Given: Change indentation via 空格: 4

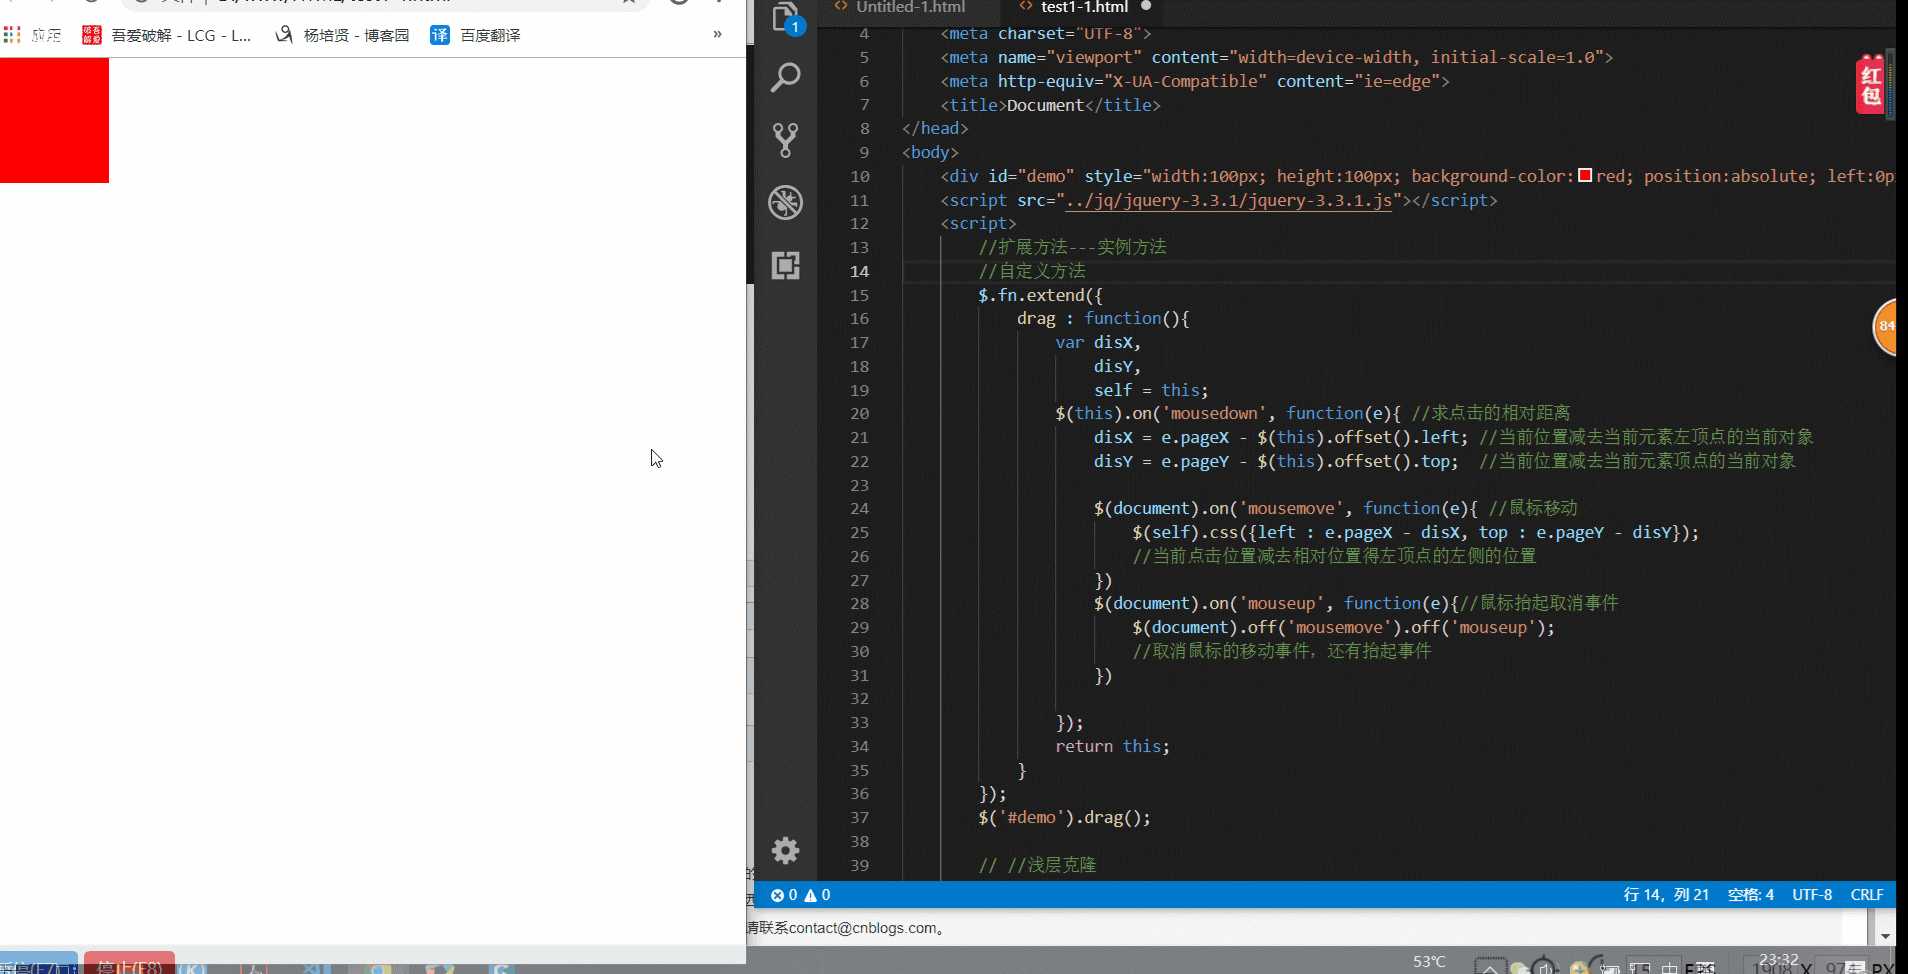Looking at the screenshot, I should pos(1751,895).
